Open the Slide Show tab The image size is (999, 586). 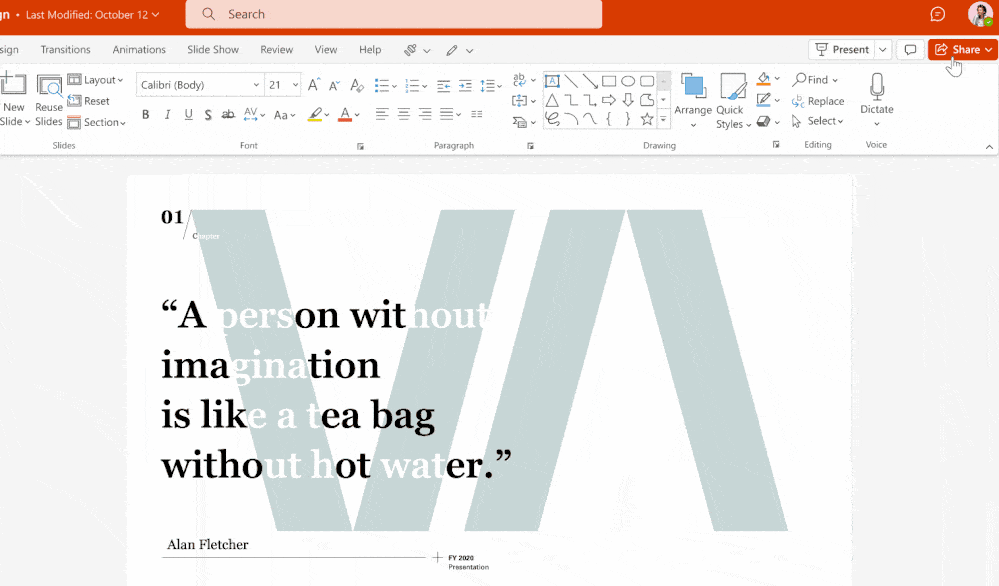click(212, 49)
